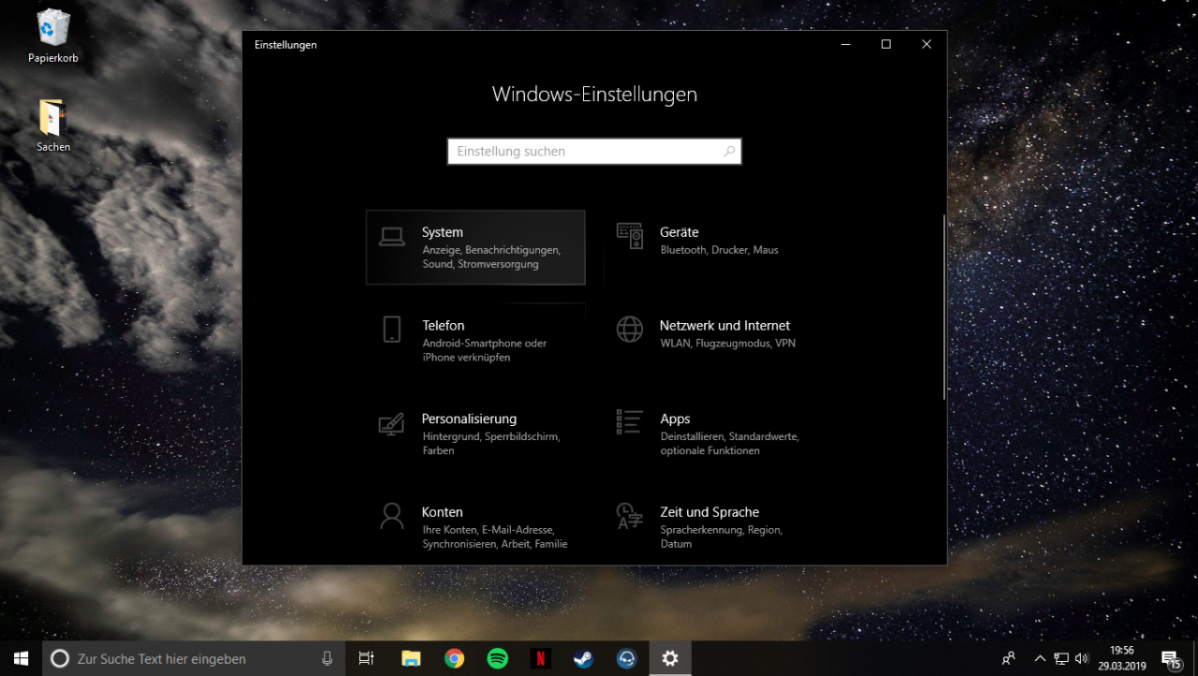The image size is (1198, 676).
Task: Click the blue headset app taskbar icon
Action: [x=627, y=658]
